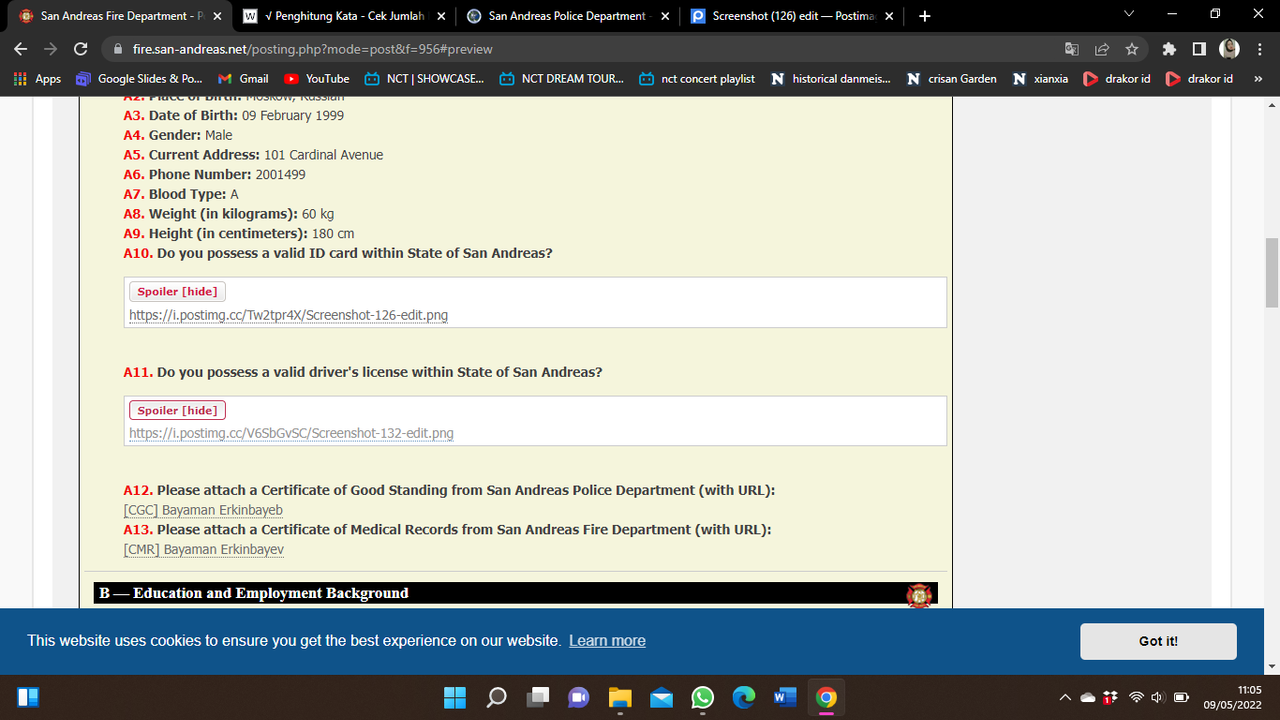Open Google Slides bookmark
The image size is (1280, 720).
pyautogui.click(x=139, y=78)
